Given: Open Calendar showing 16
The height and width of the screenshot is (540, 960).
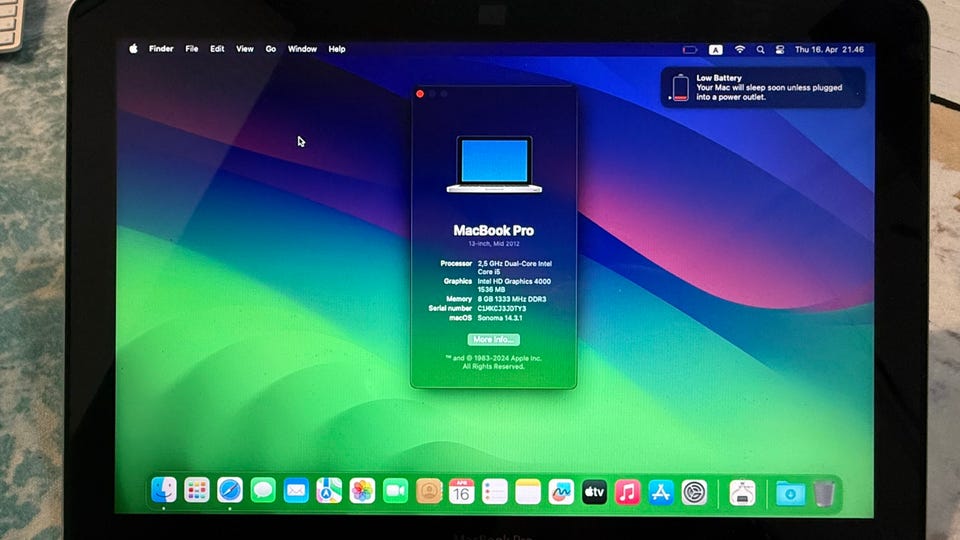Looking at the screenshot, I should (462, 492).
